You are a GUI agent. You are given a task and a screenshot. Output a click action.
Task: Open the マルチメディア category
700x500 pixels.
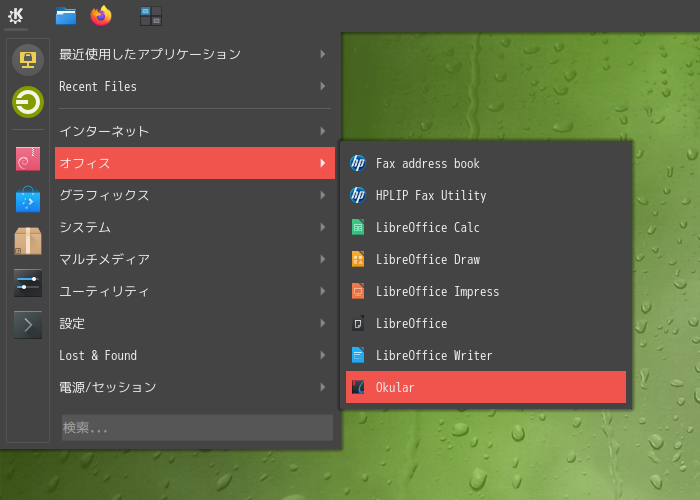pos(195,259)
